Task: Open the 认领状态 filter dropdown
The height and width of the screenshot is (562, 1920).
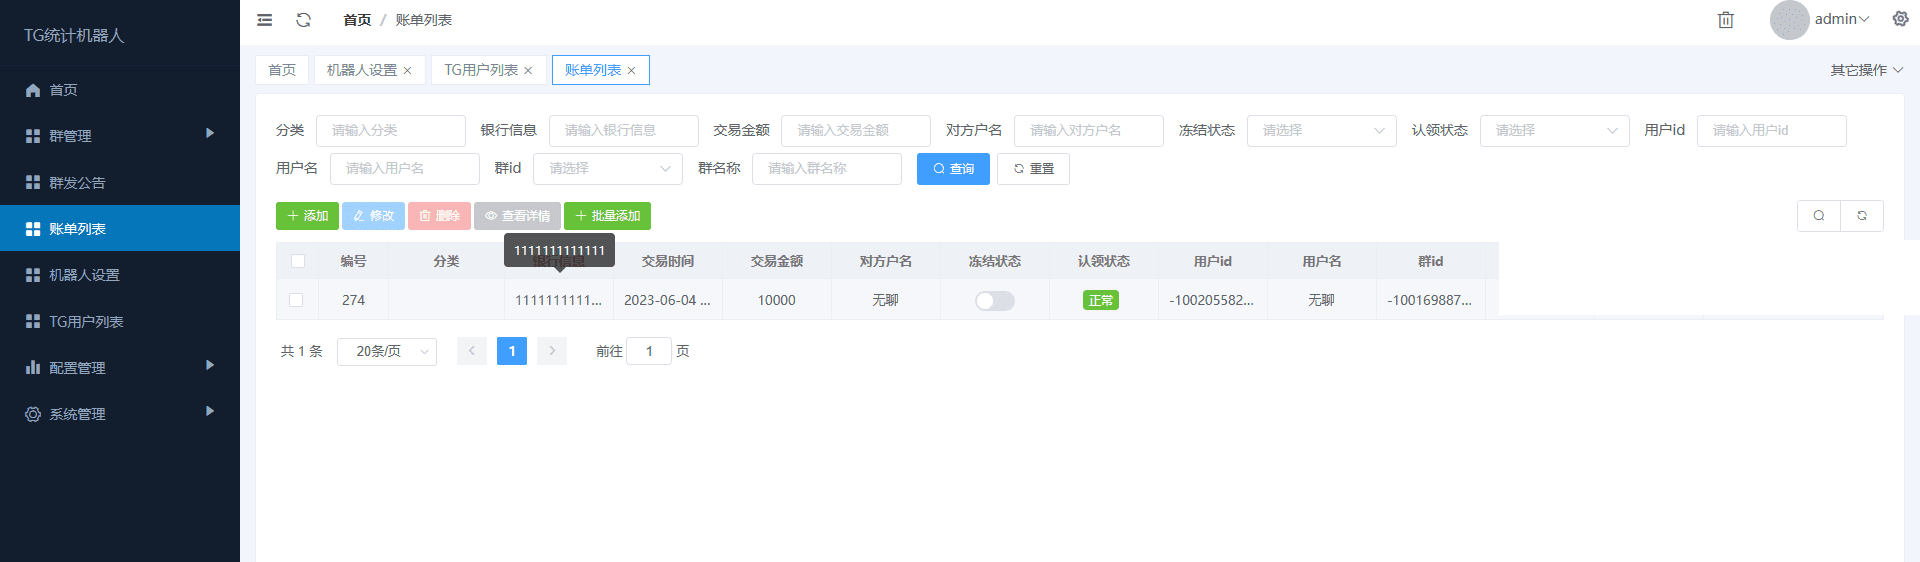Action: point(1553,131)
